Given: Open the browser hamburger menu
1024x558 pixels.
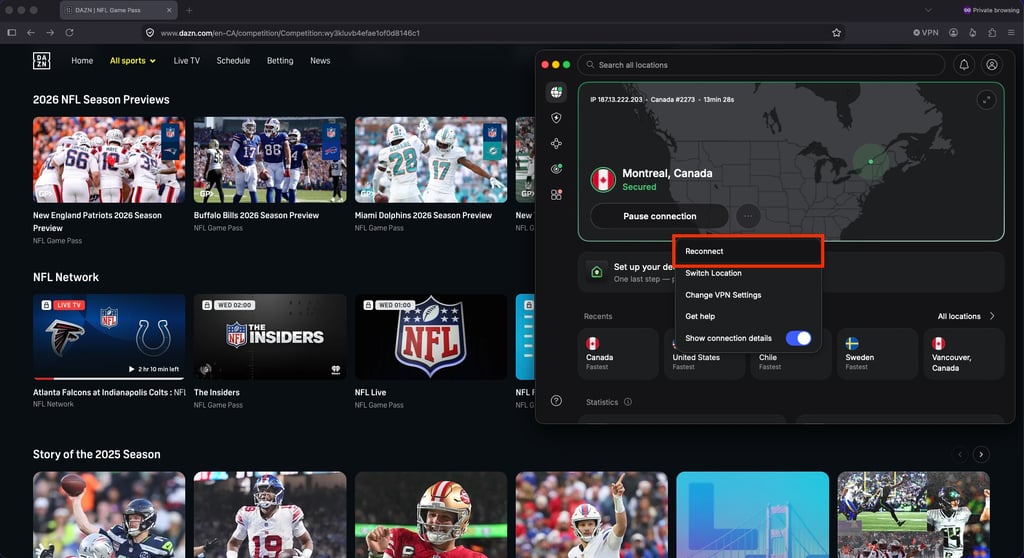Looking at the screenshot, I should pos(1011,33).
